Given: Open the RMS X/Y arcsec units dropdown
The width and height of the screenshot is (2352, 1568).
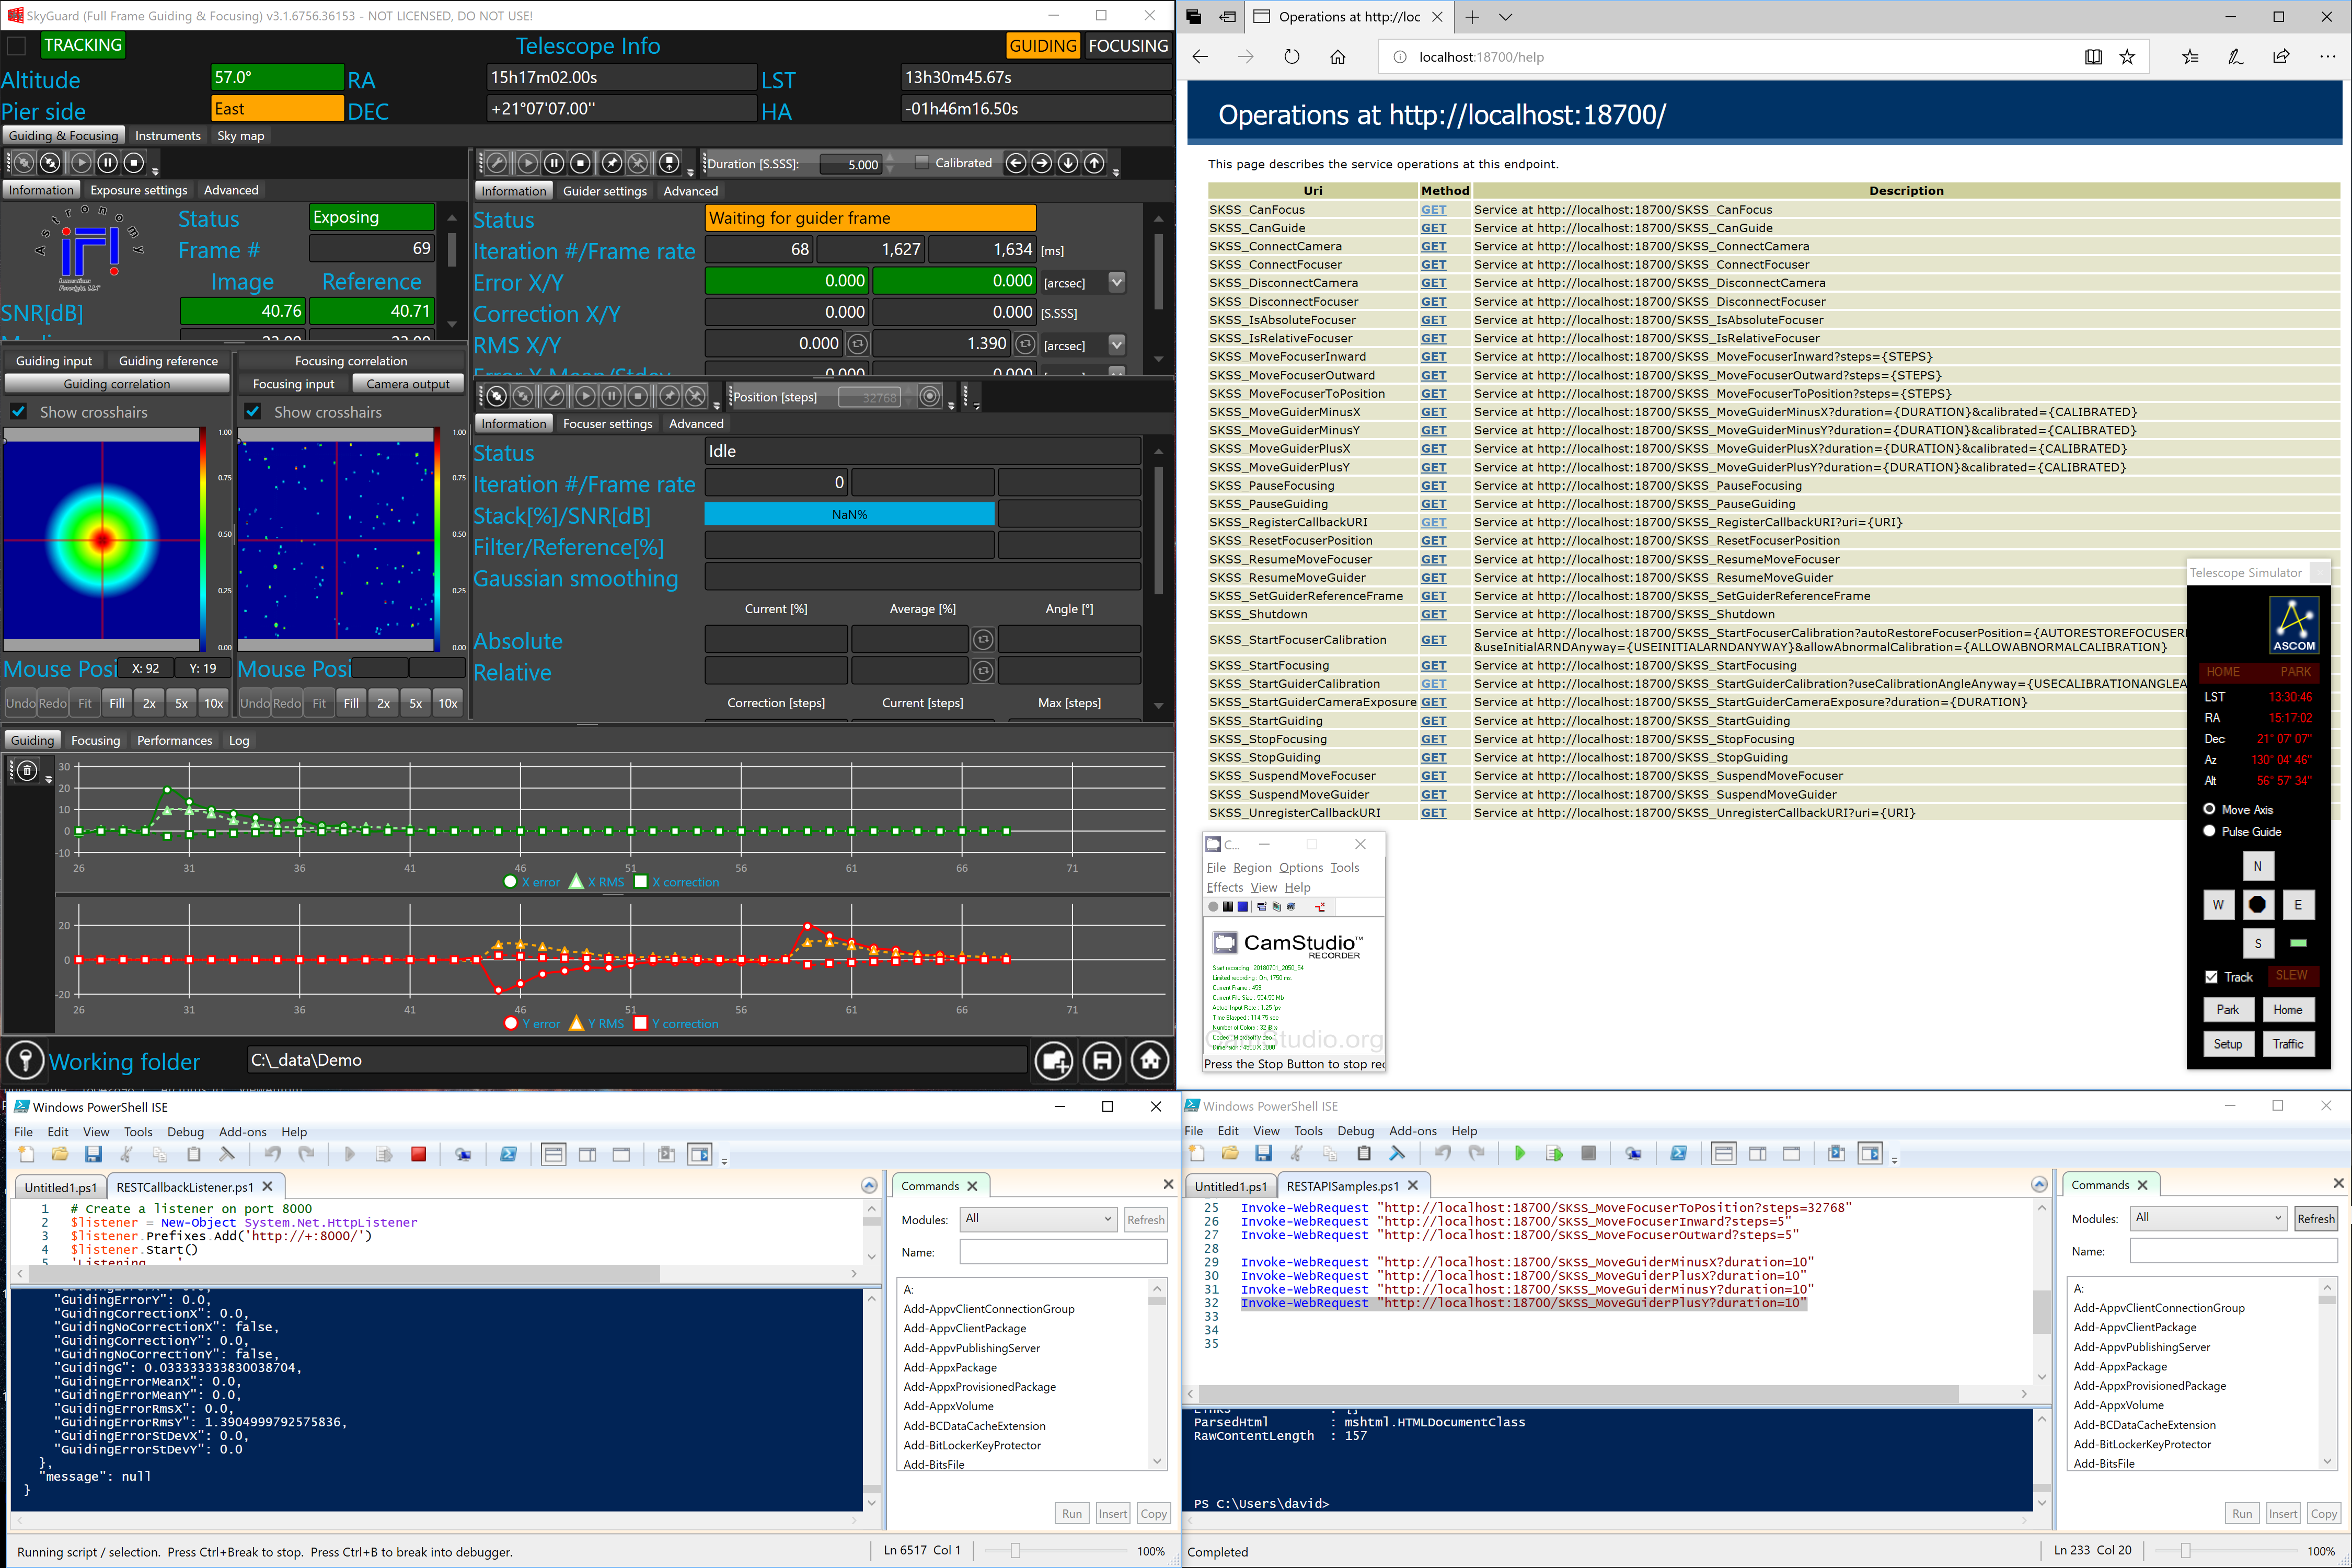Looking at the screenshot, I should (x=1117, y=344).
